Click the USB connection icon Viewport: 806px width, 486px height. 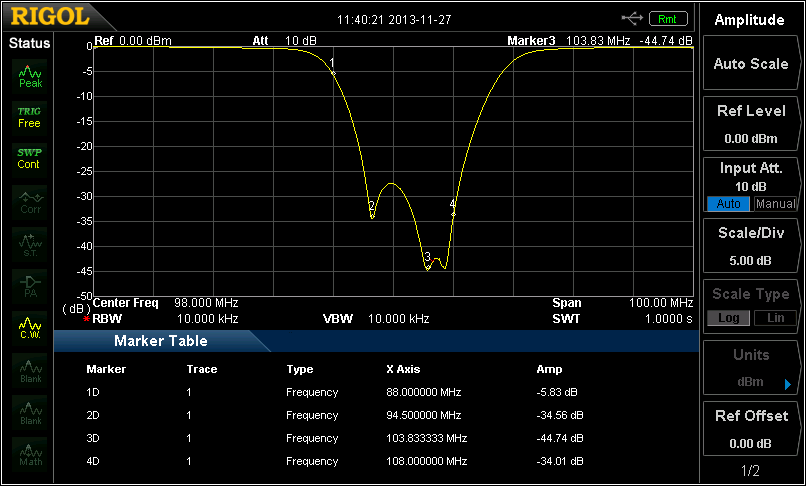point(631,18)
